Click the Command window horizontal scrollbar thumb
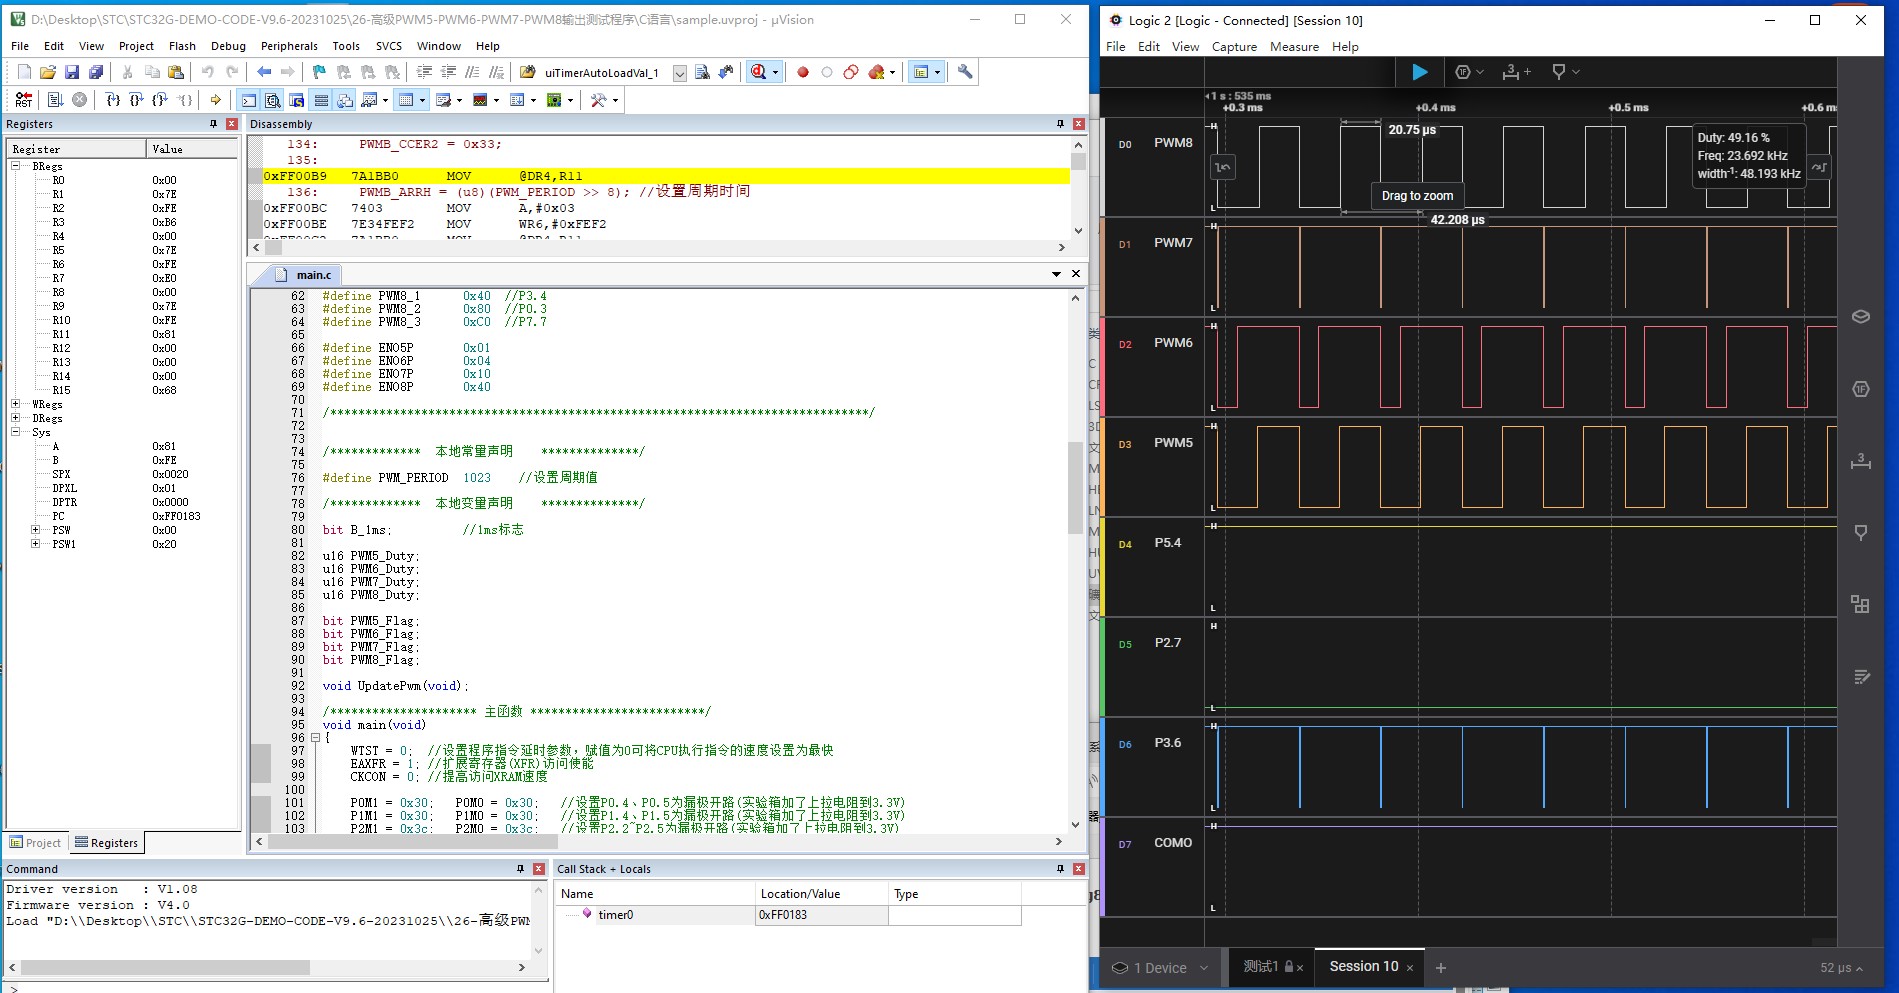The height and width of the screenshot is (993, 1899). 165,968
